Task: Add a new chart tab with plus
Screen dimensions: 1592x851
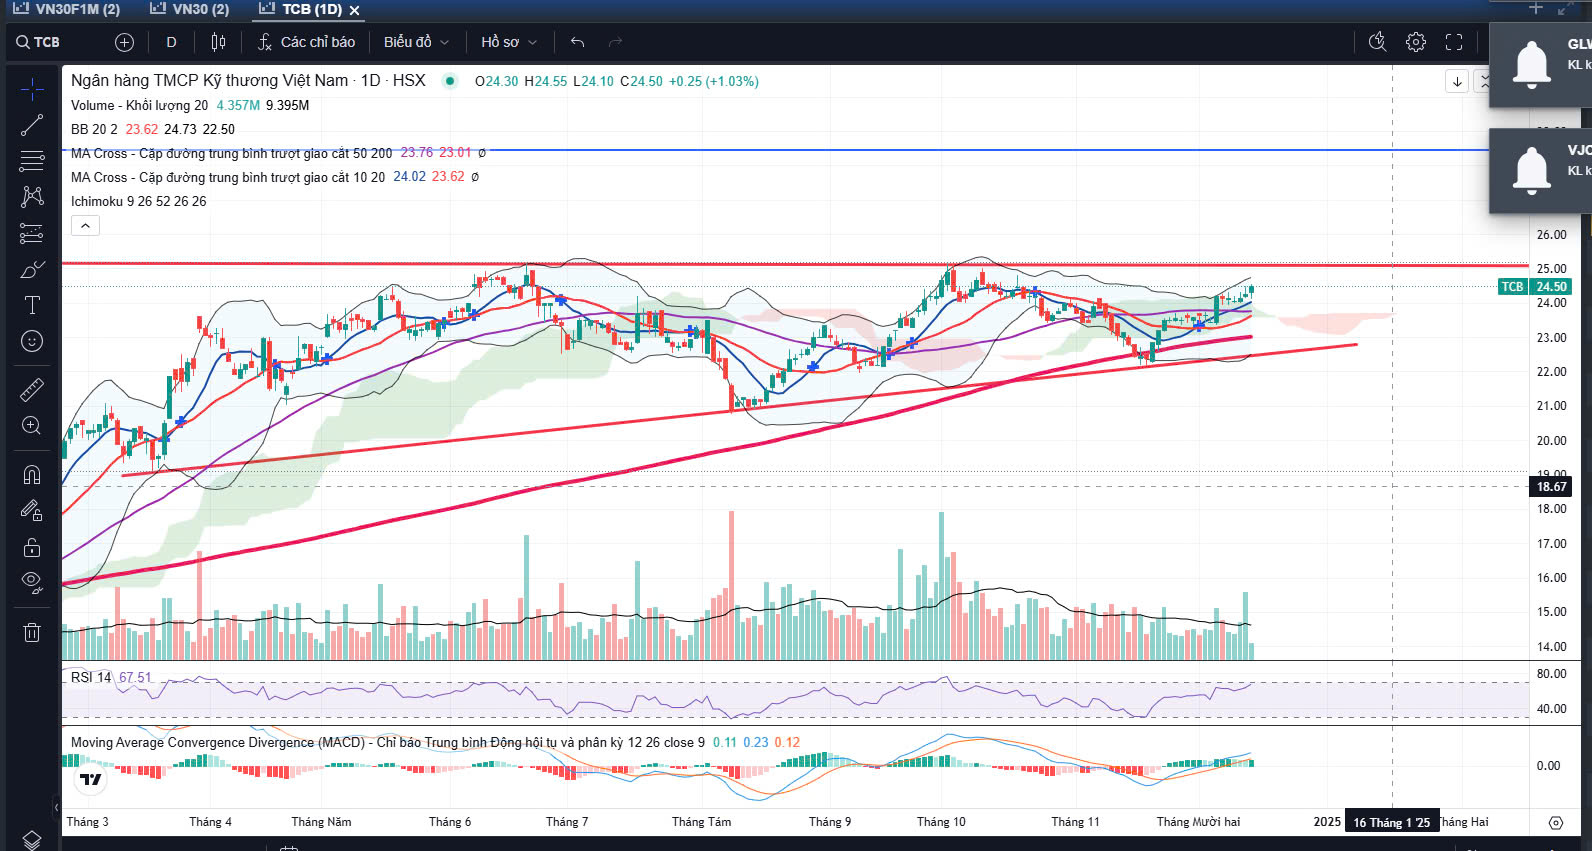Action: coord(1536,8)
